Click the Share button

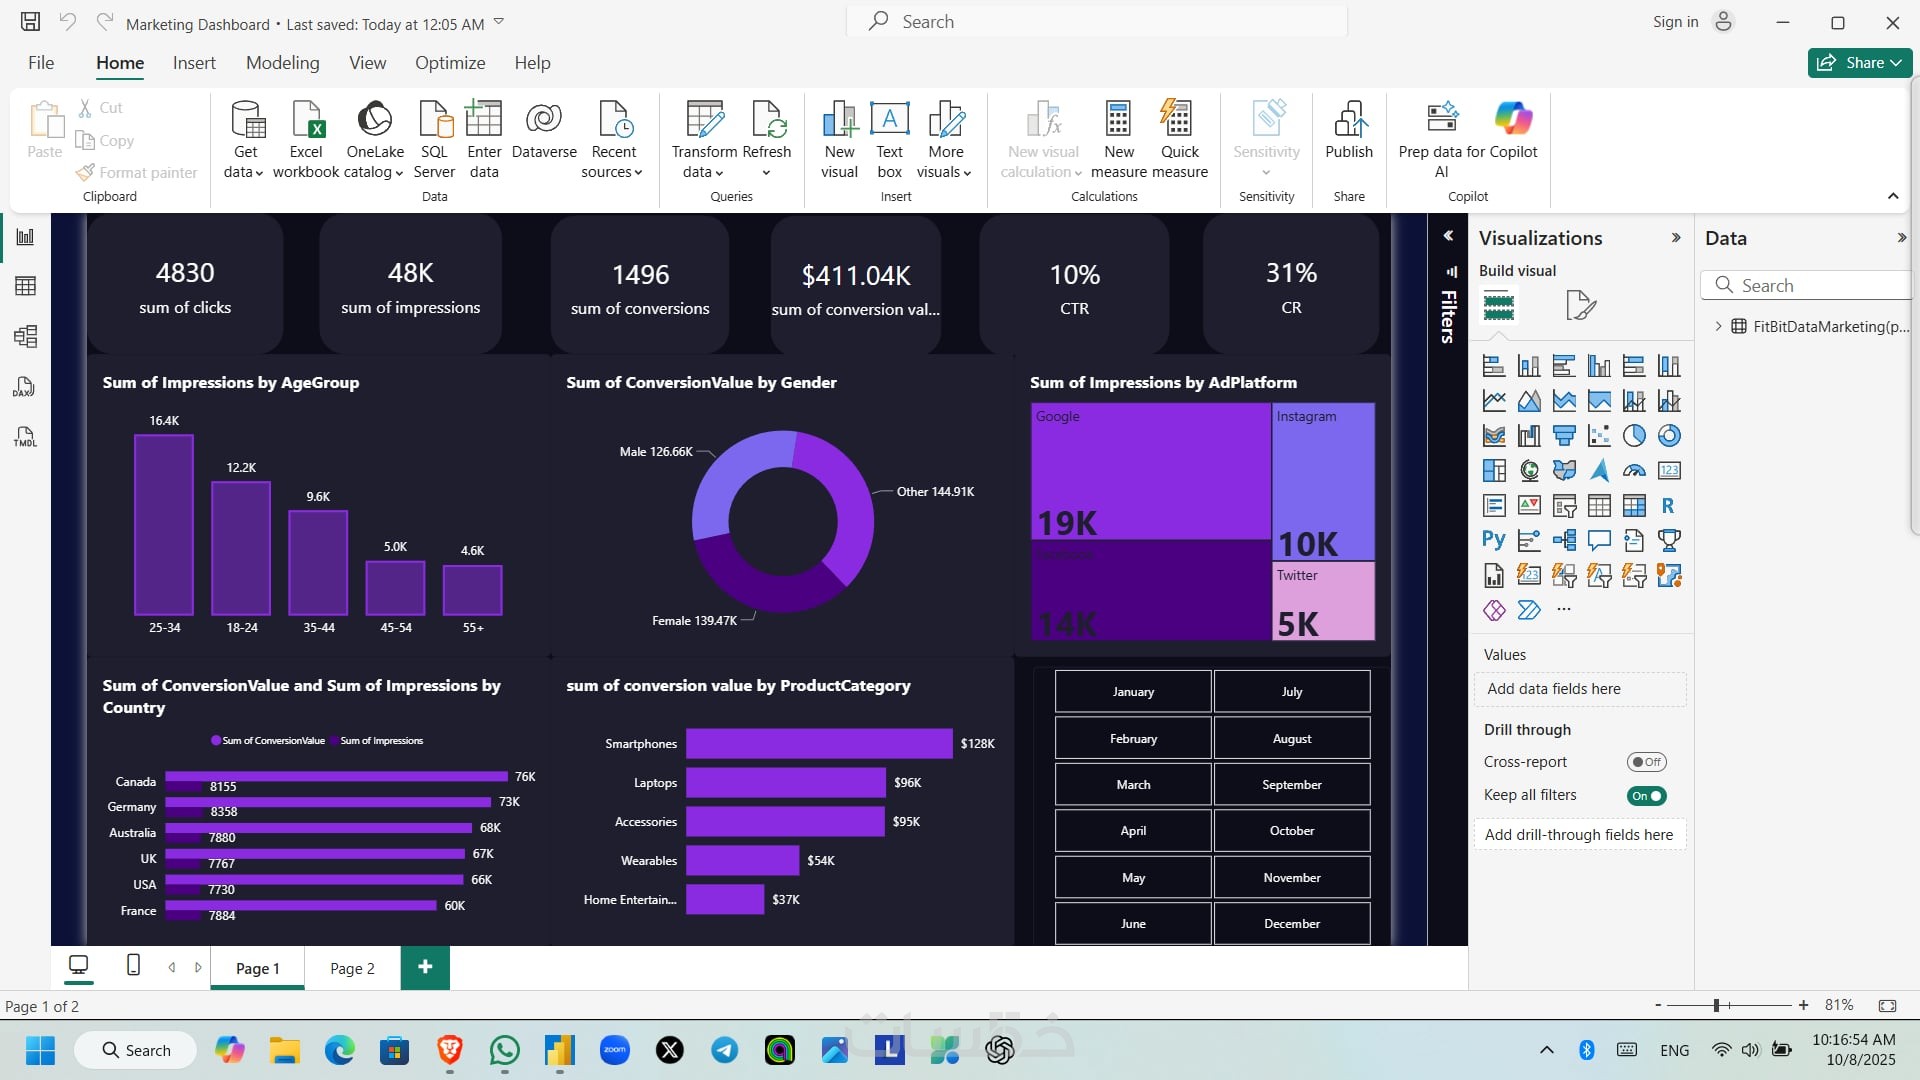tap(1859, 63)
